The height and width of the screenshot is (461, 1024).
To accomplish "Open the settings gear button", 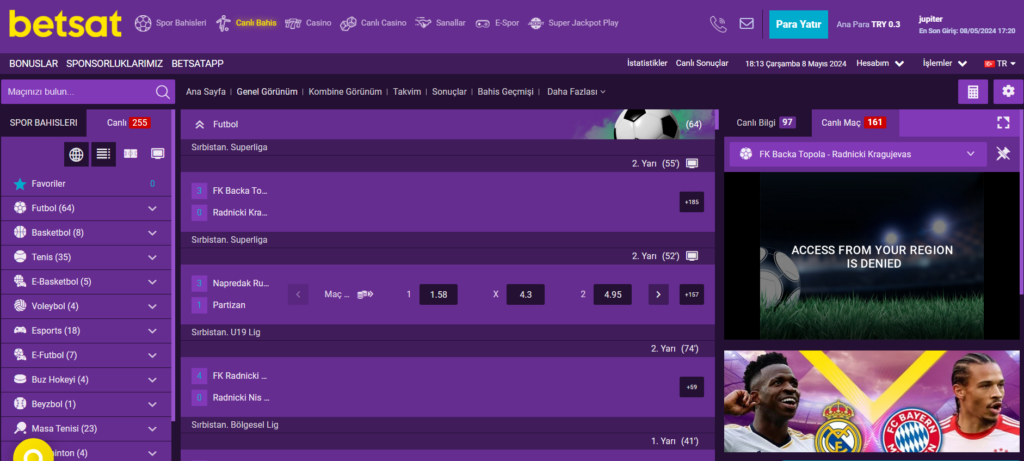I will coord(1008,92).
